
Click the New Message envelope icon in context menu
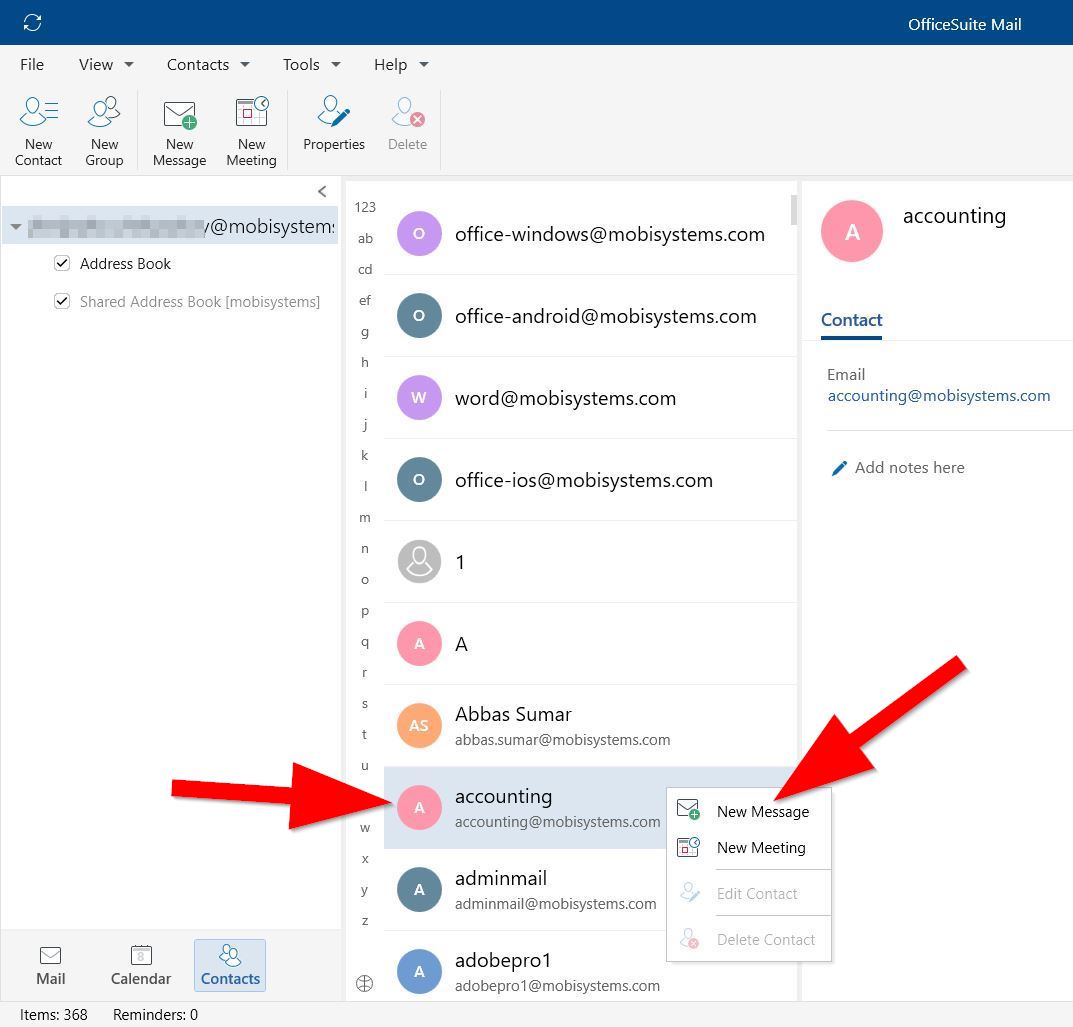click(688, 810)
